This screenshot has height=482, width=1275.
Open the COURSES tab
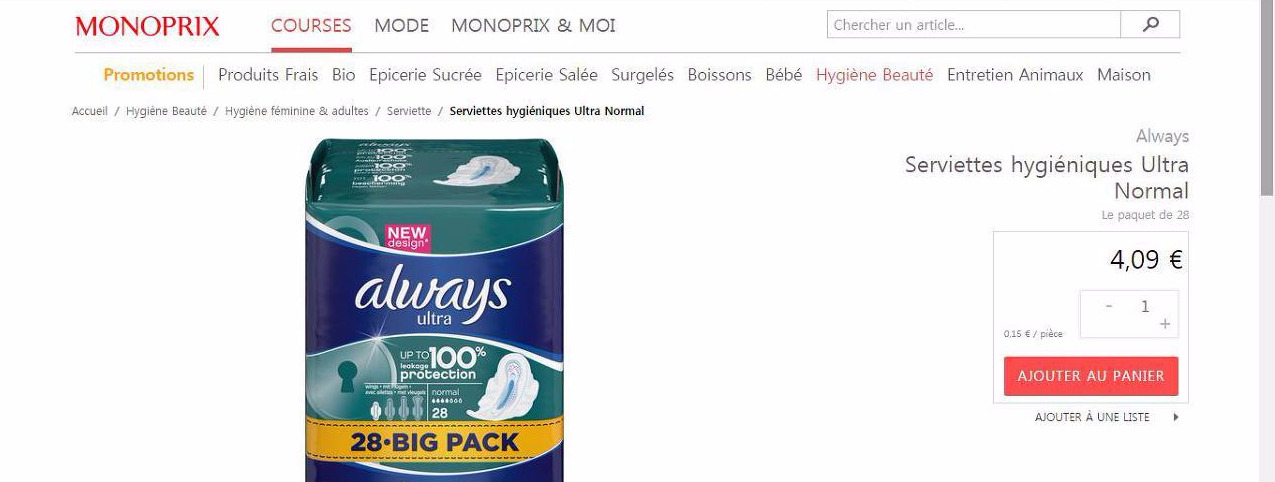(311, 26)
